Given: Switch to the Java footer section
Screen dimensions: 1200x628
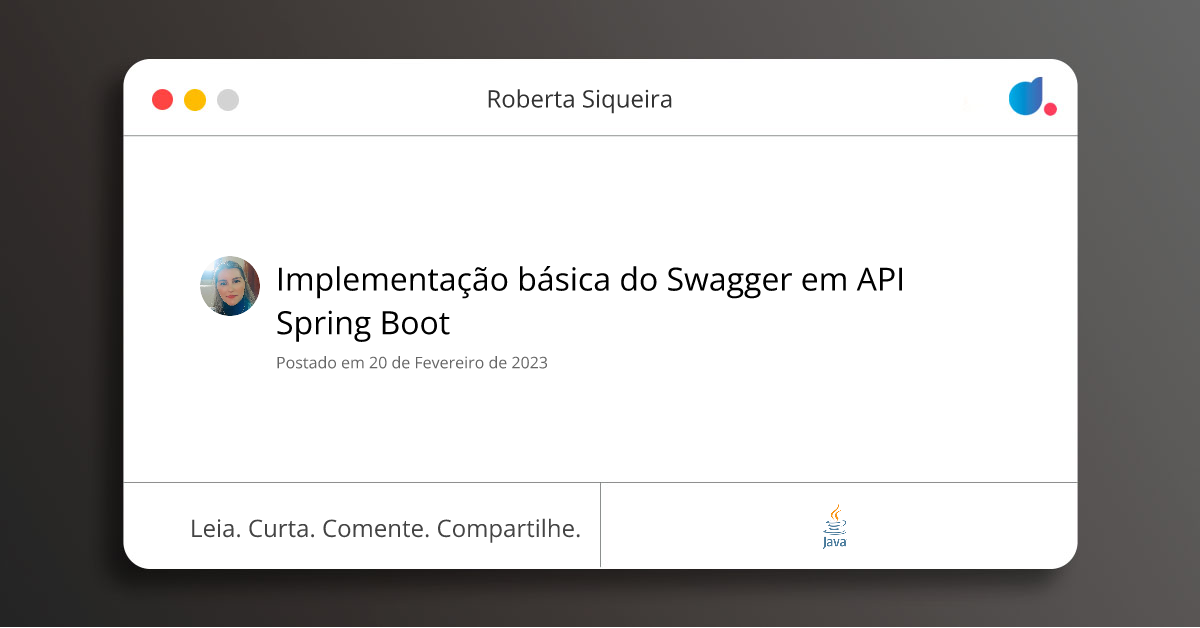Looking at the screenshot, I should coord(840,525).
